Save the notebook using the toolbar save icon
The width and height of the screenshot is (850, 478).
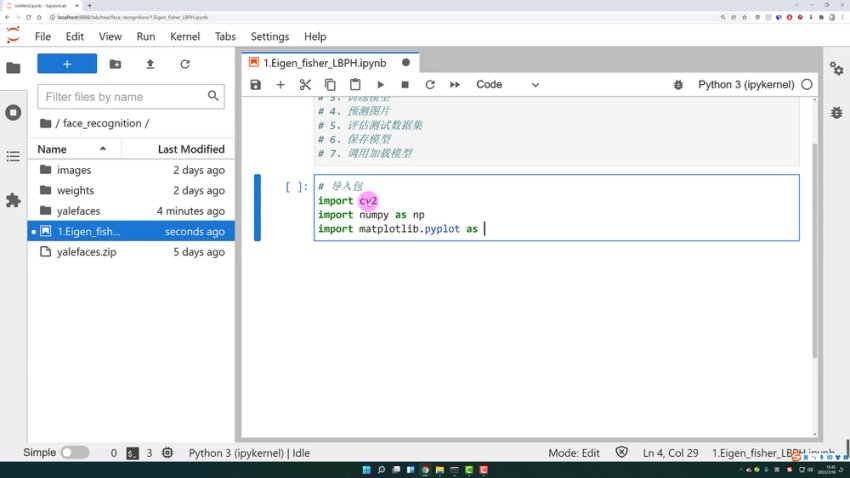coord(256,85)
